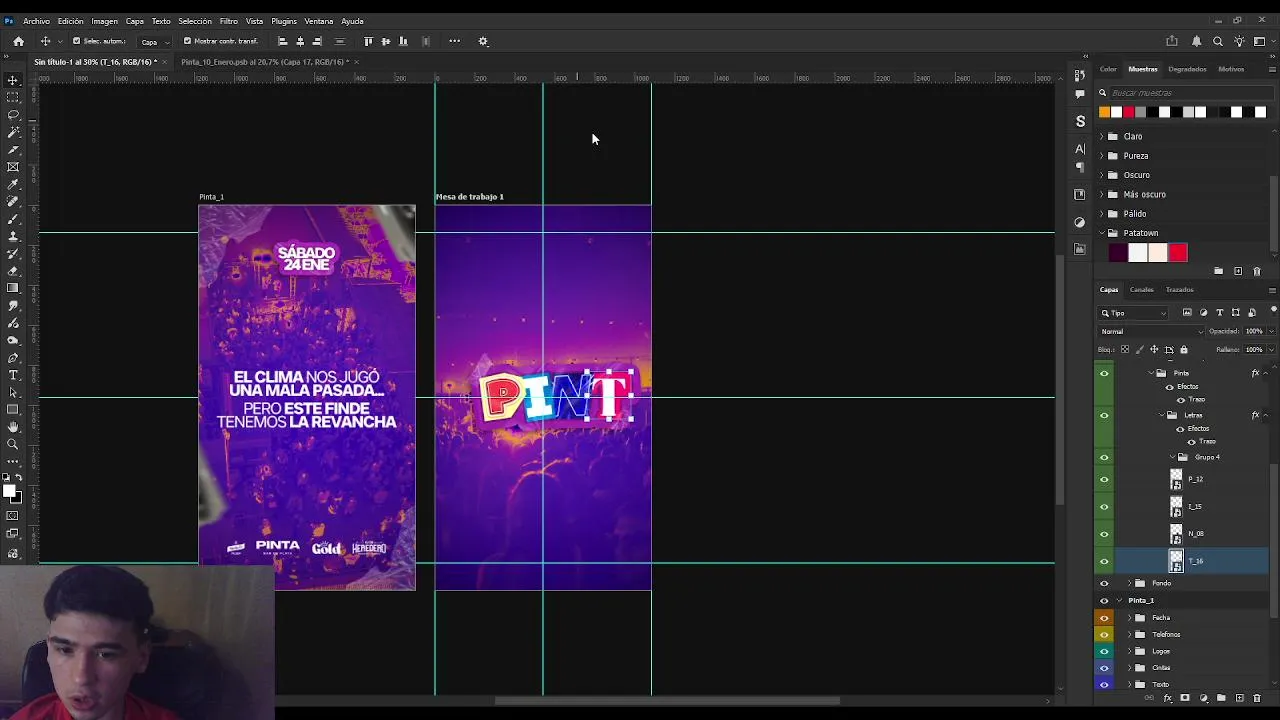Screen dimensions: 1280x720
Task: Select the Rectangular Marquee tool
Action: point(13,97)
